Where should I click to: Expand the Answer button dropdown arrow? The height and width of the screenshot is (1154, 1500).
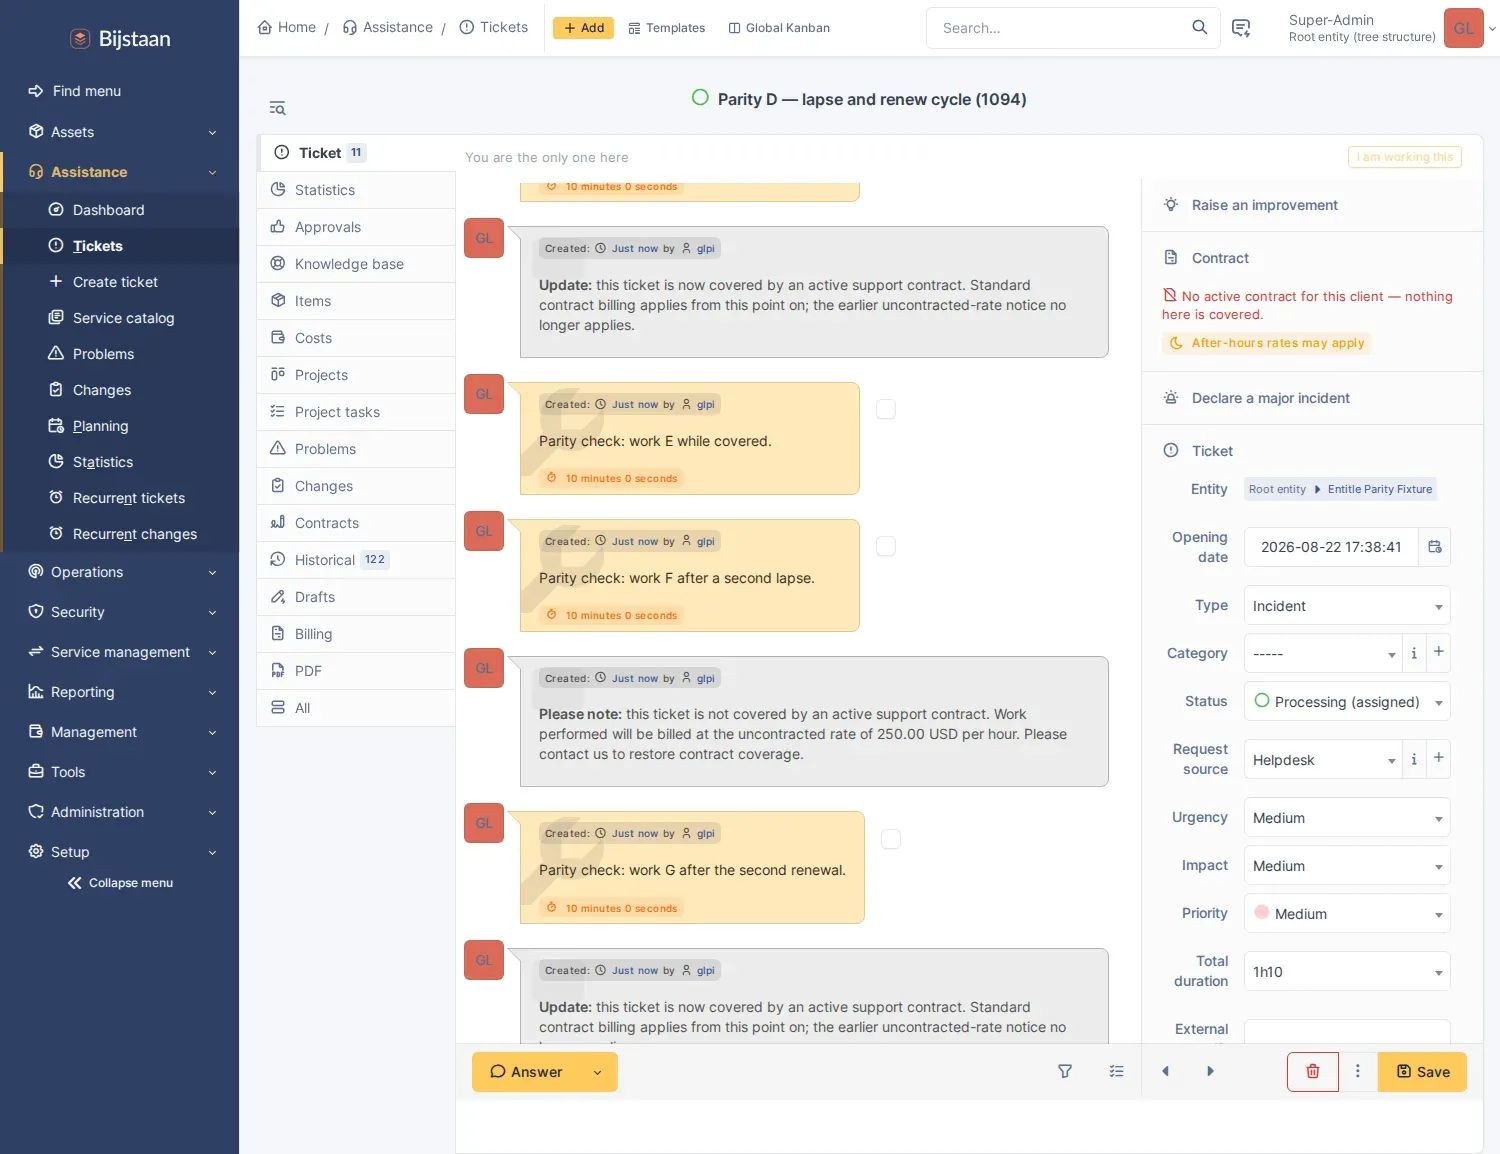click(598, 1072)
